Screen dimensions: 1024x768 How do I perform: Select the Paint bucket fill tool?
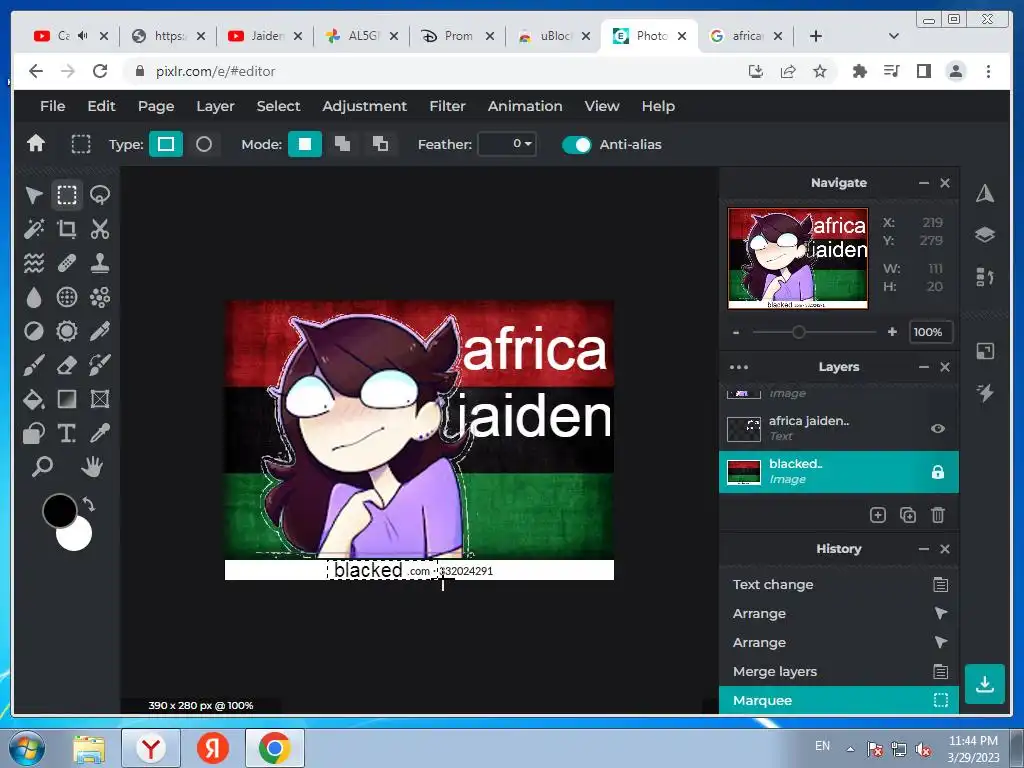[33, 399]
